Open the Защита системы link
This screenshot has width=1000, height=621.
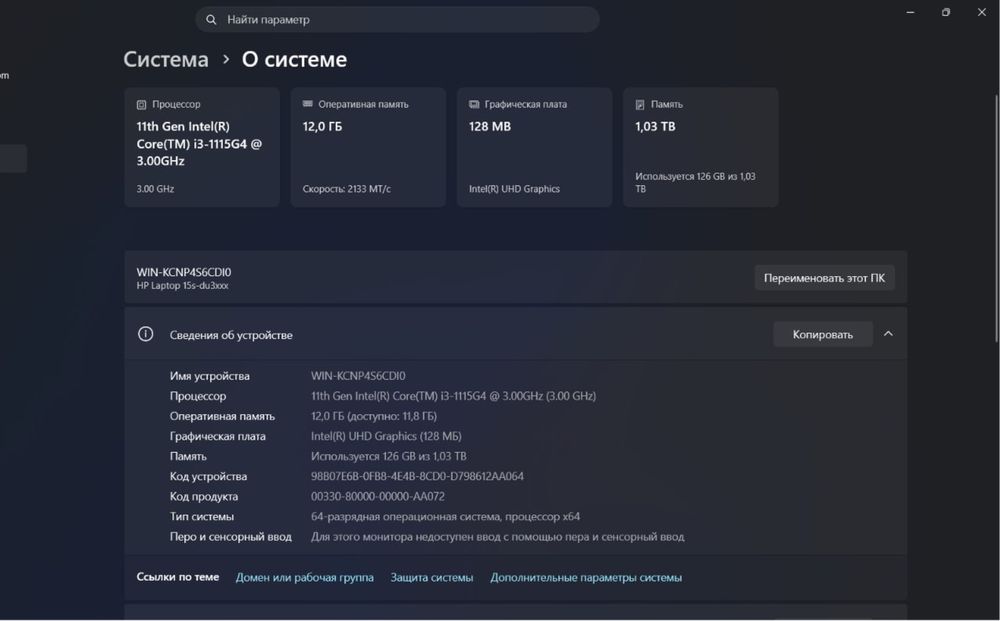pyautogui.click(x=432, y=578)
